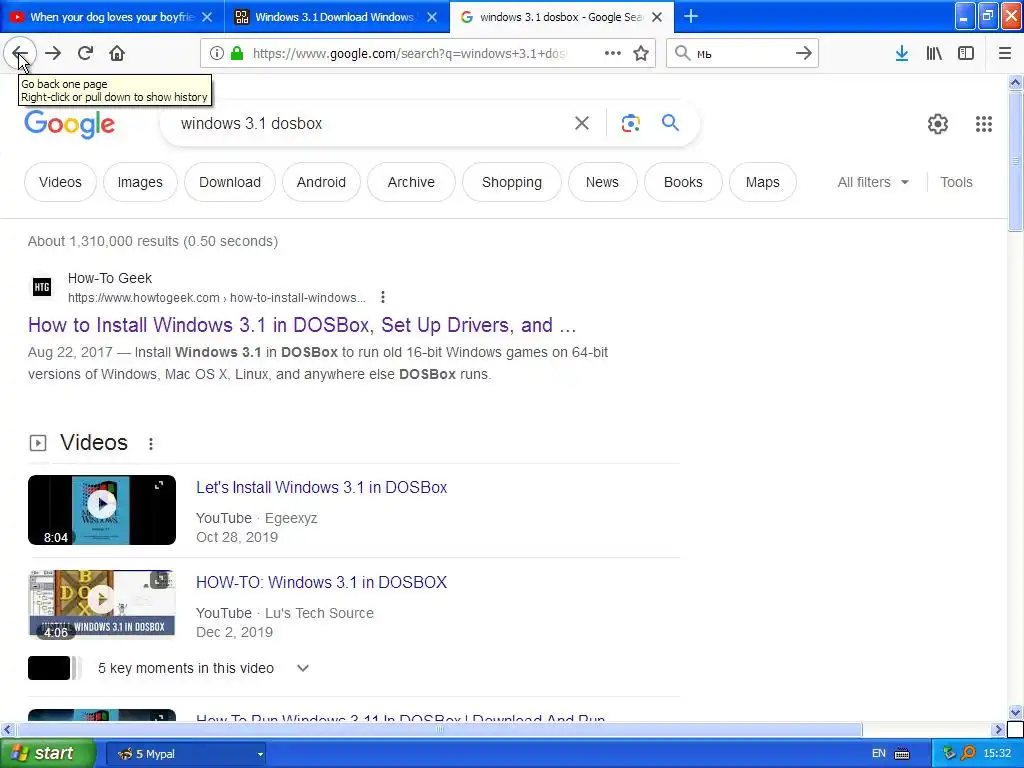The image size is (1024, 768).
Task: Open page actions three-dot menu in address bar
Action: (x=613, y=54)
